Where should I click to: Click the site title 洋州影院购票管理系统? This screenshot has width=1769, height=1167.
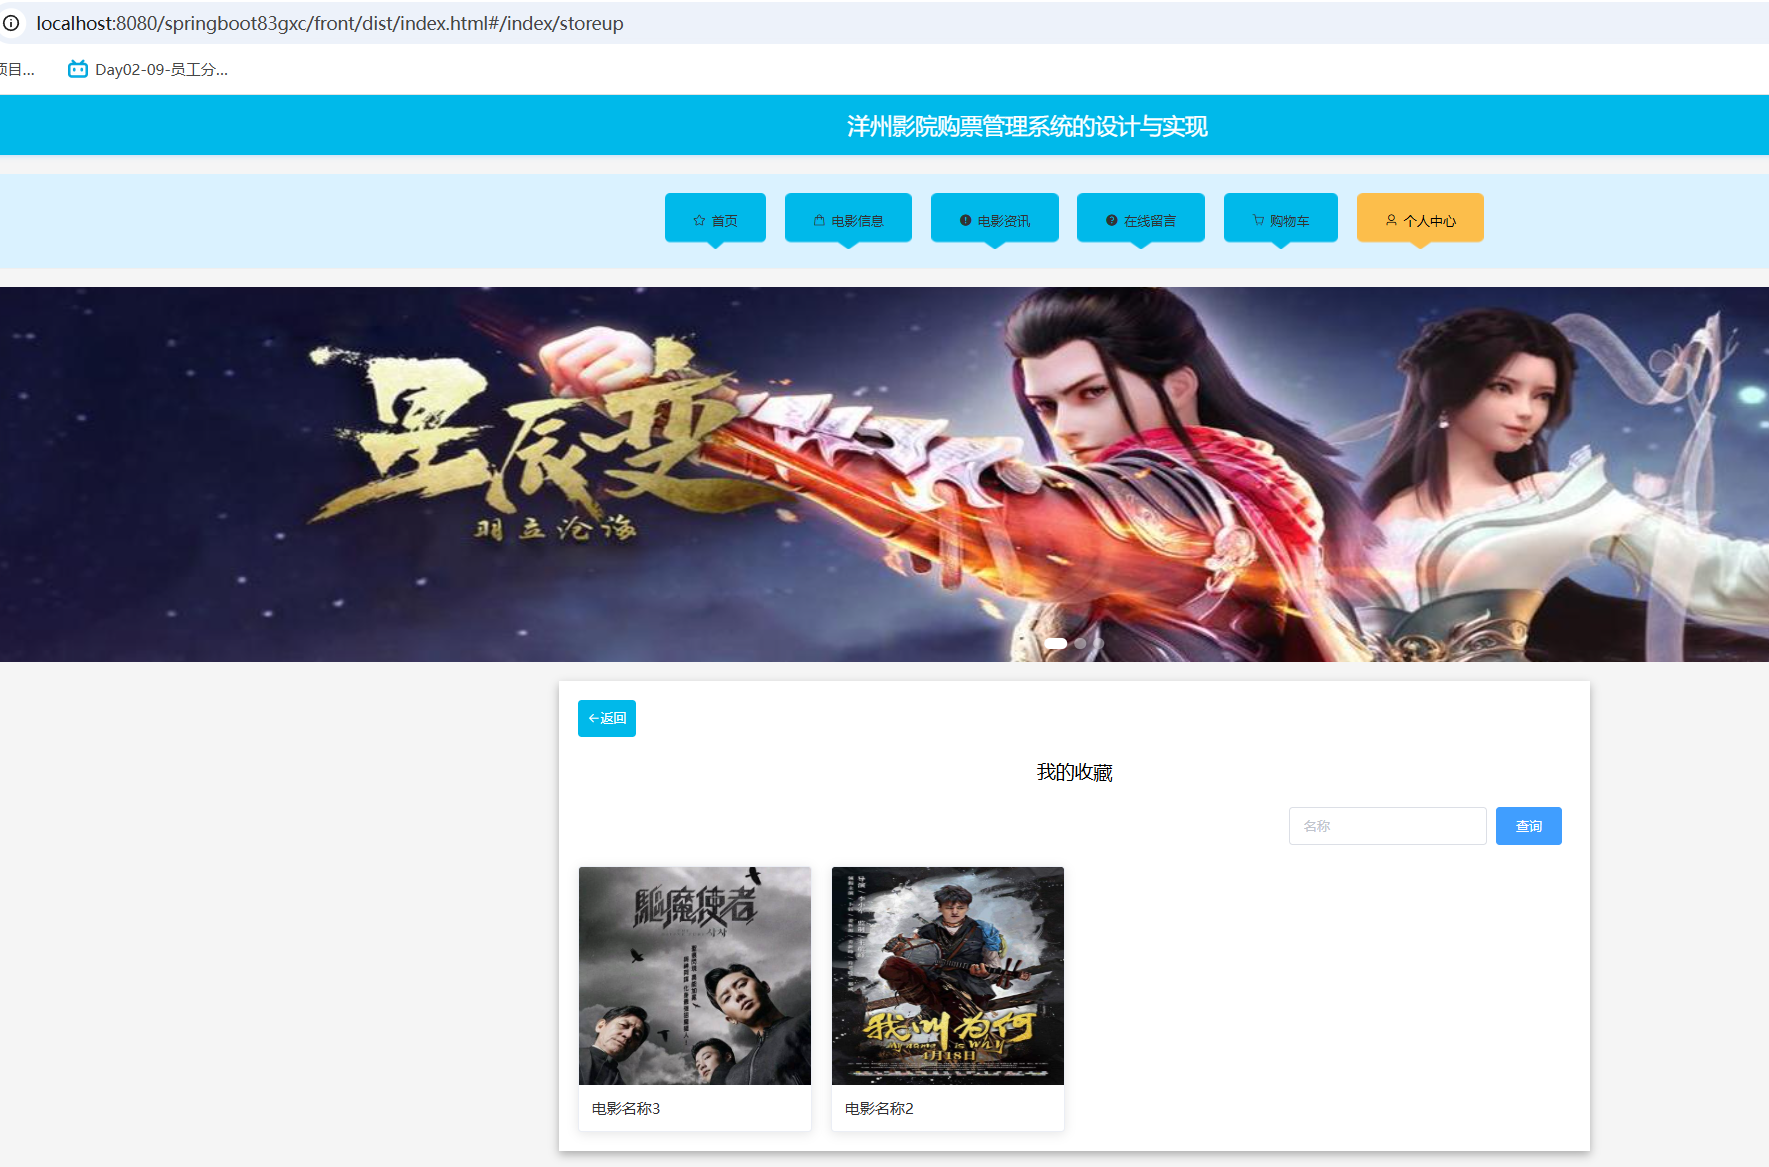coord(1027,126)
